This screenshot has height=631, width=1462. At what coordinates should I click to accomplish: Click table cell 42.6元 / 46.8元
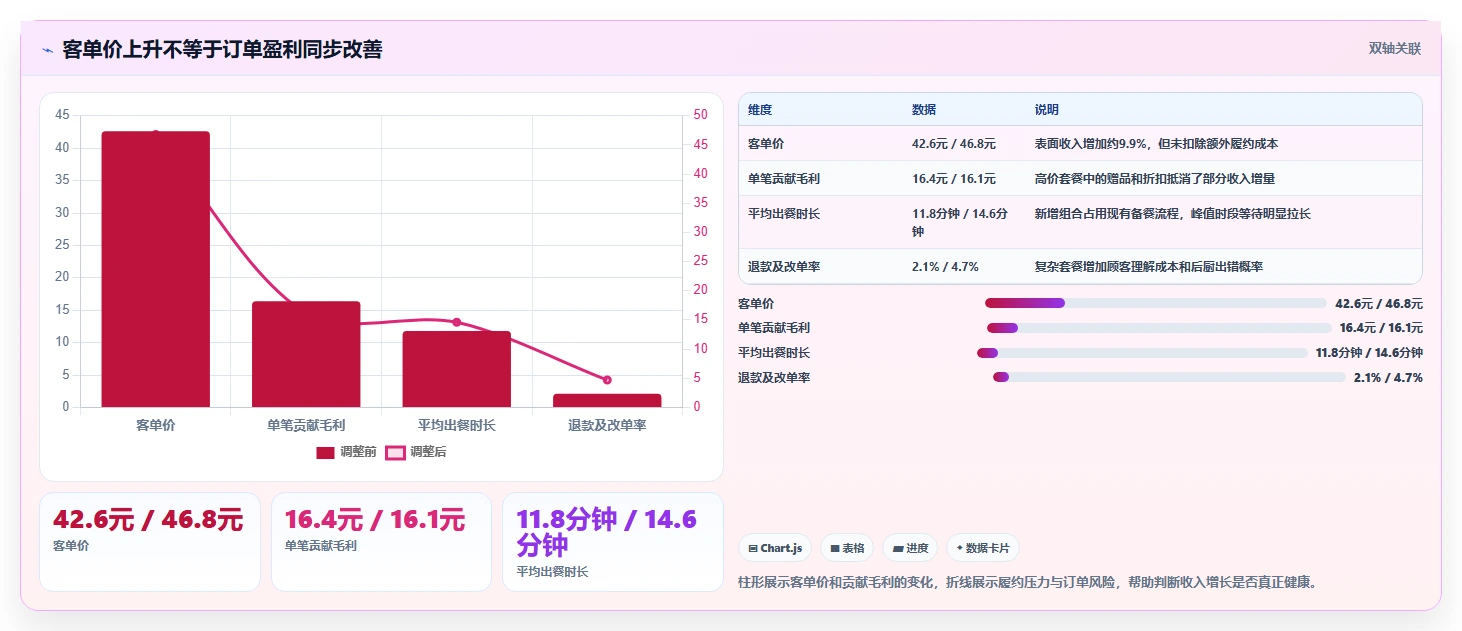(x=954, y=144)
